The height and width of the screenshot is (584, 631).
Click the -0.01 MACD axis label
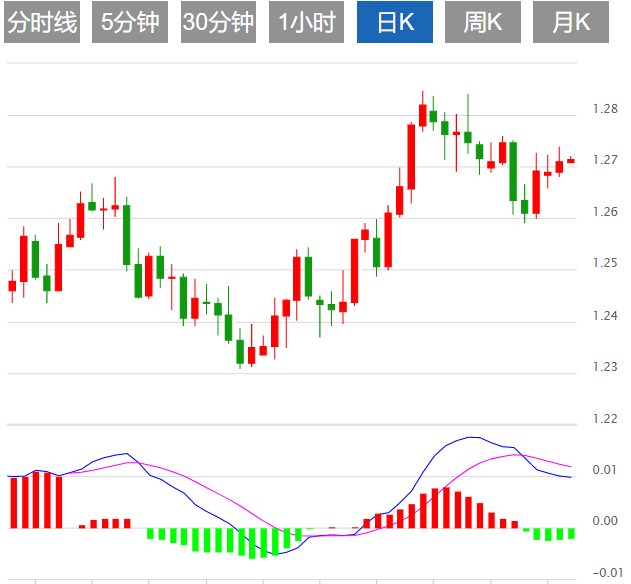click(x=608, y=572)
